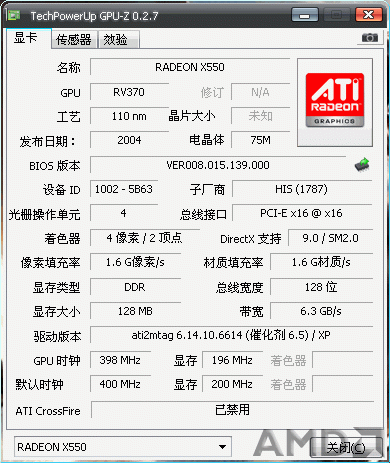
Task: Click the 设备 ID field 1002 - 5B63
Action: (124, 189)
